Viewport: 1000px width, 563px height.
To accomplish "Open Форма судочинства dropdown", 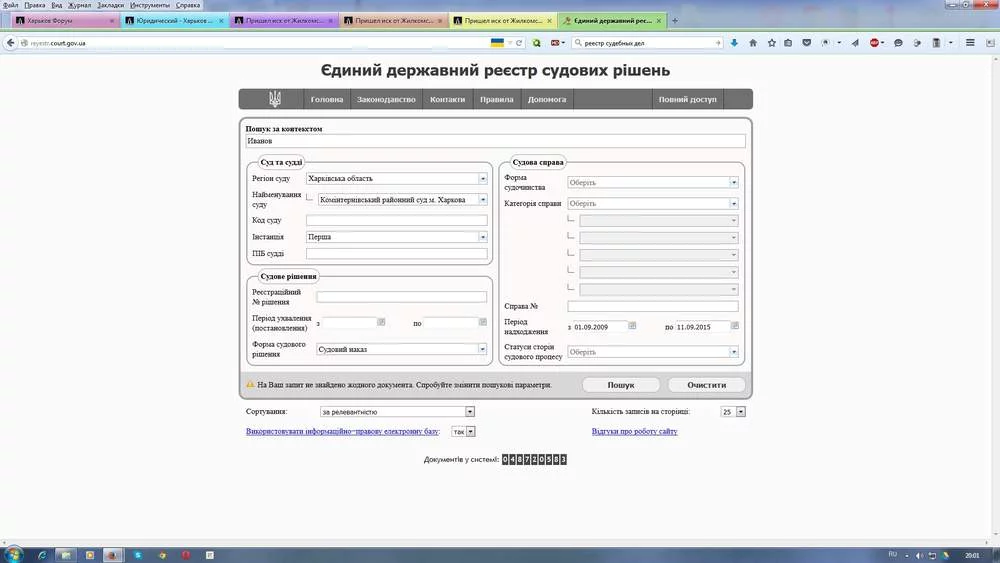I will click(733, 182).
